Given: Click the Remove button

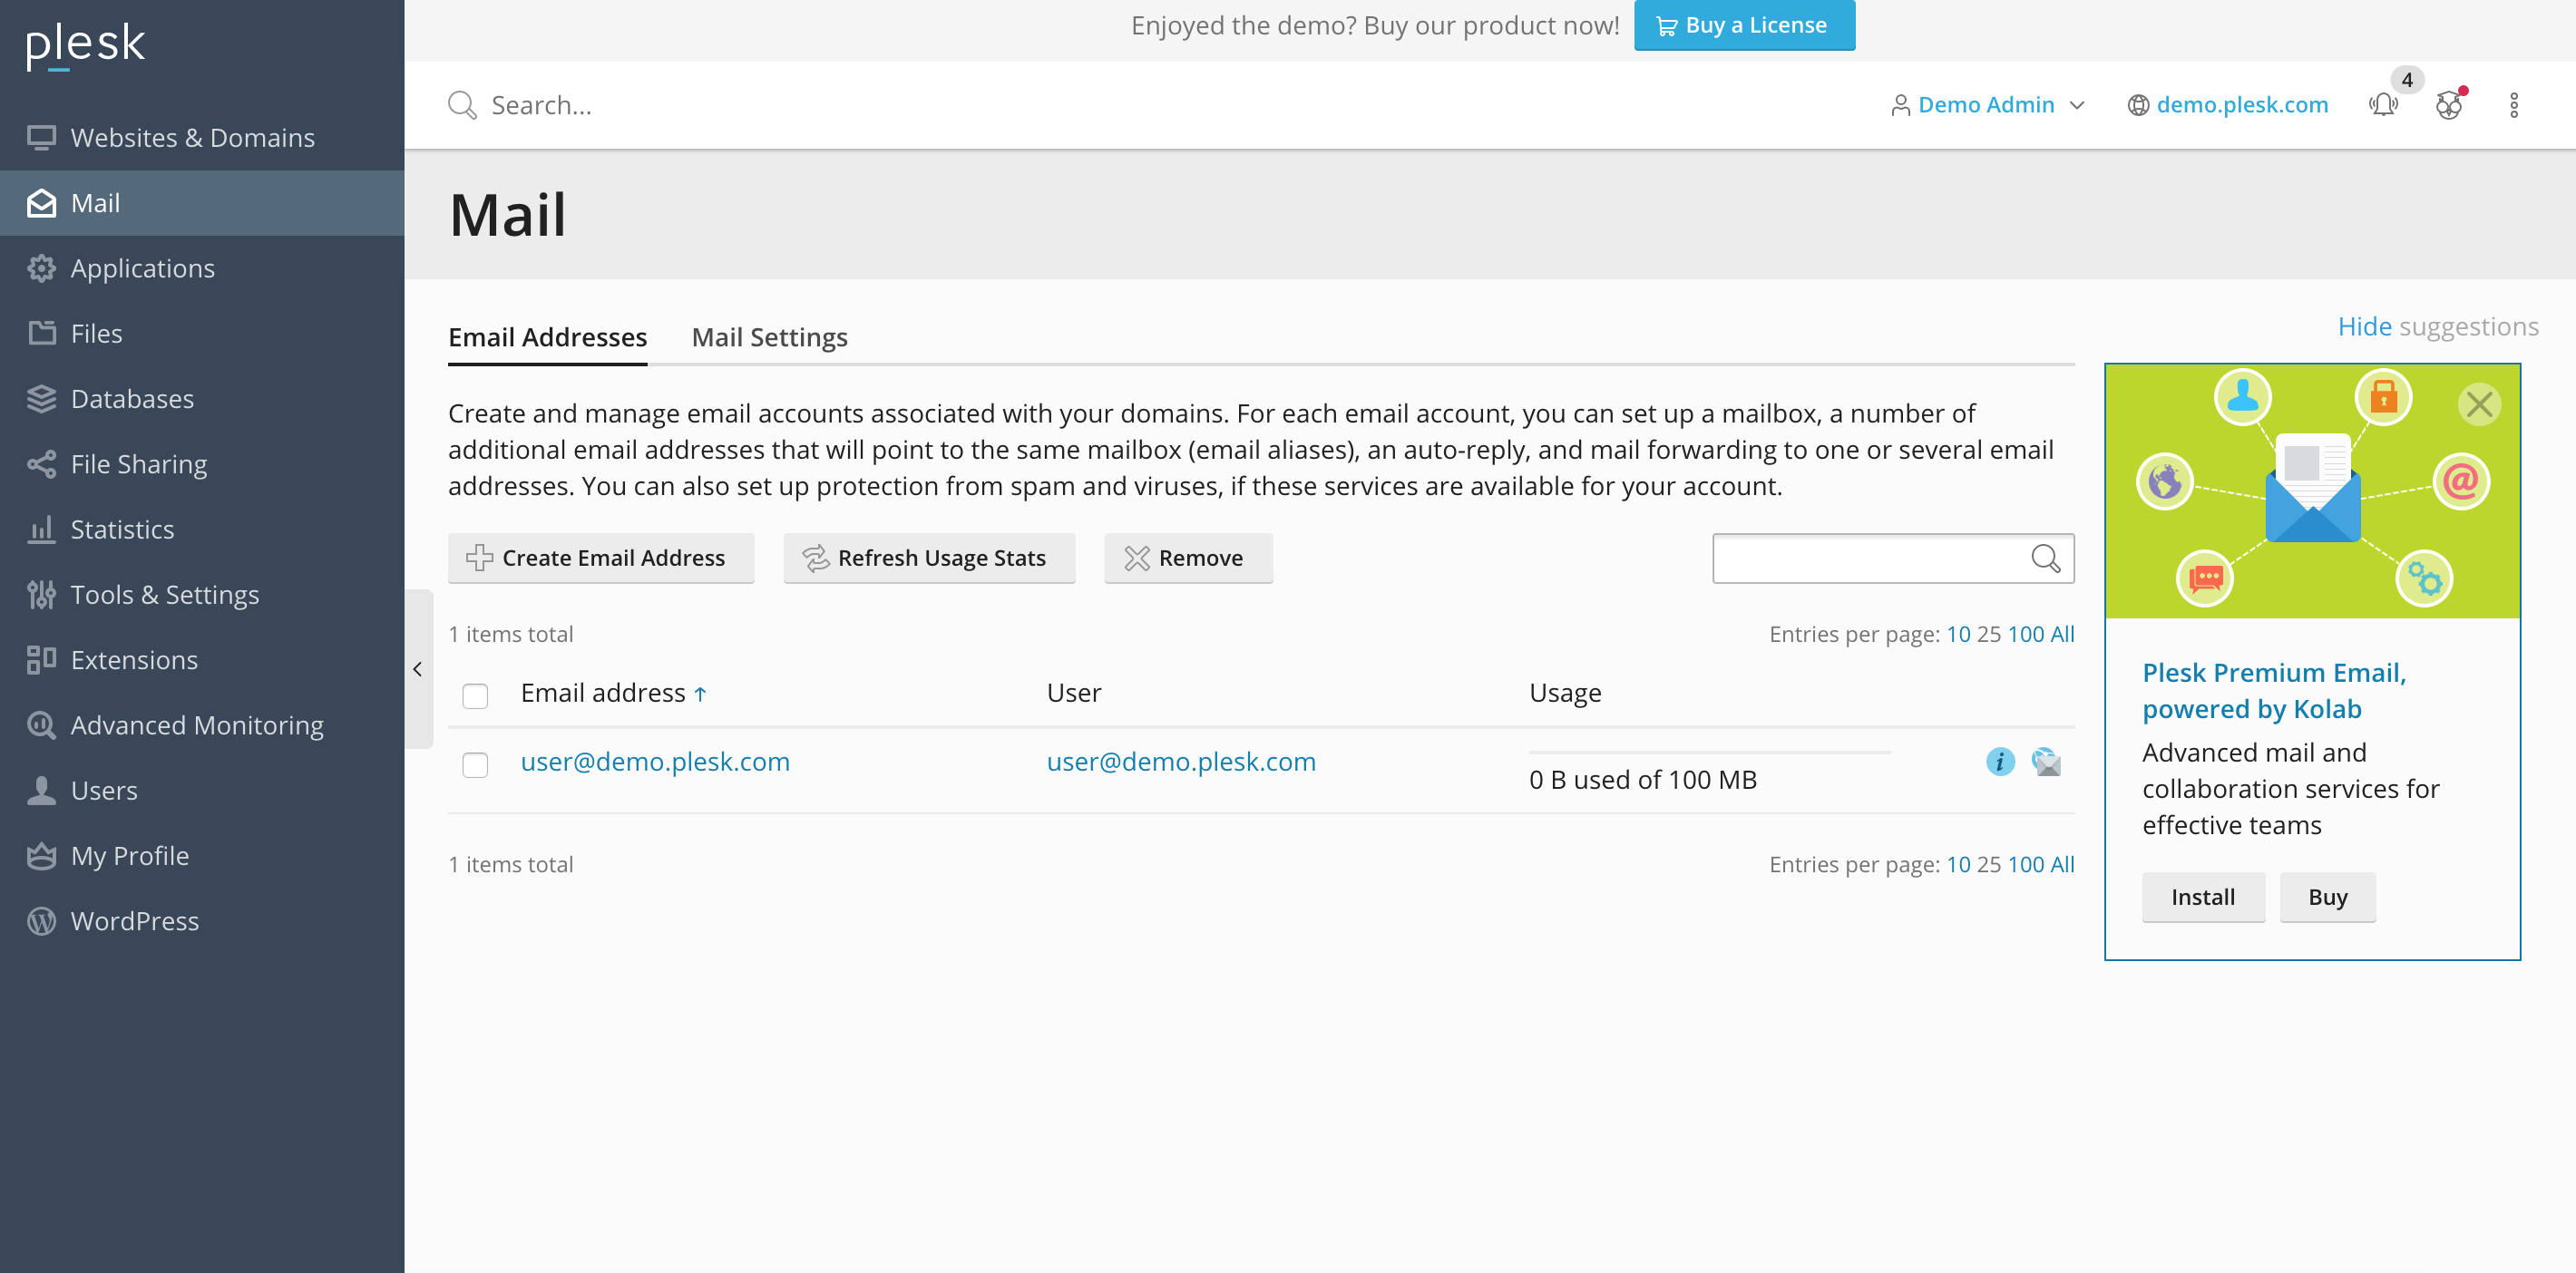Looking at the screenshot, I should (1188, 558).
